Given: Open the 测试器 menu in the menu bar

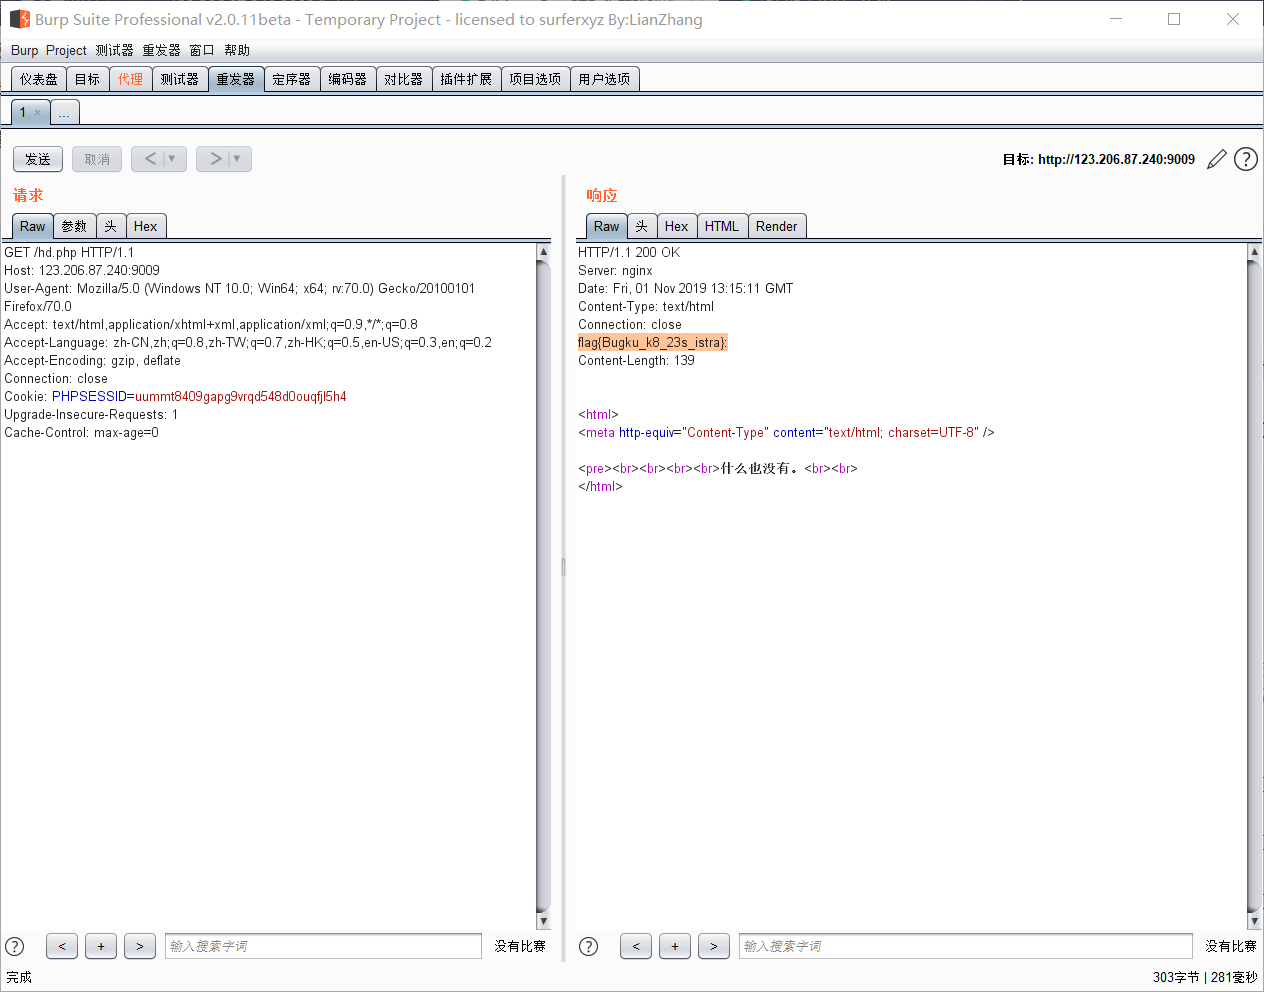Looking at the screenshot, I should coord(114,50).
